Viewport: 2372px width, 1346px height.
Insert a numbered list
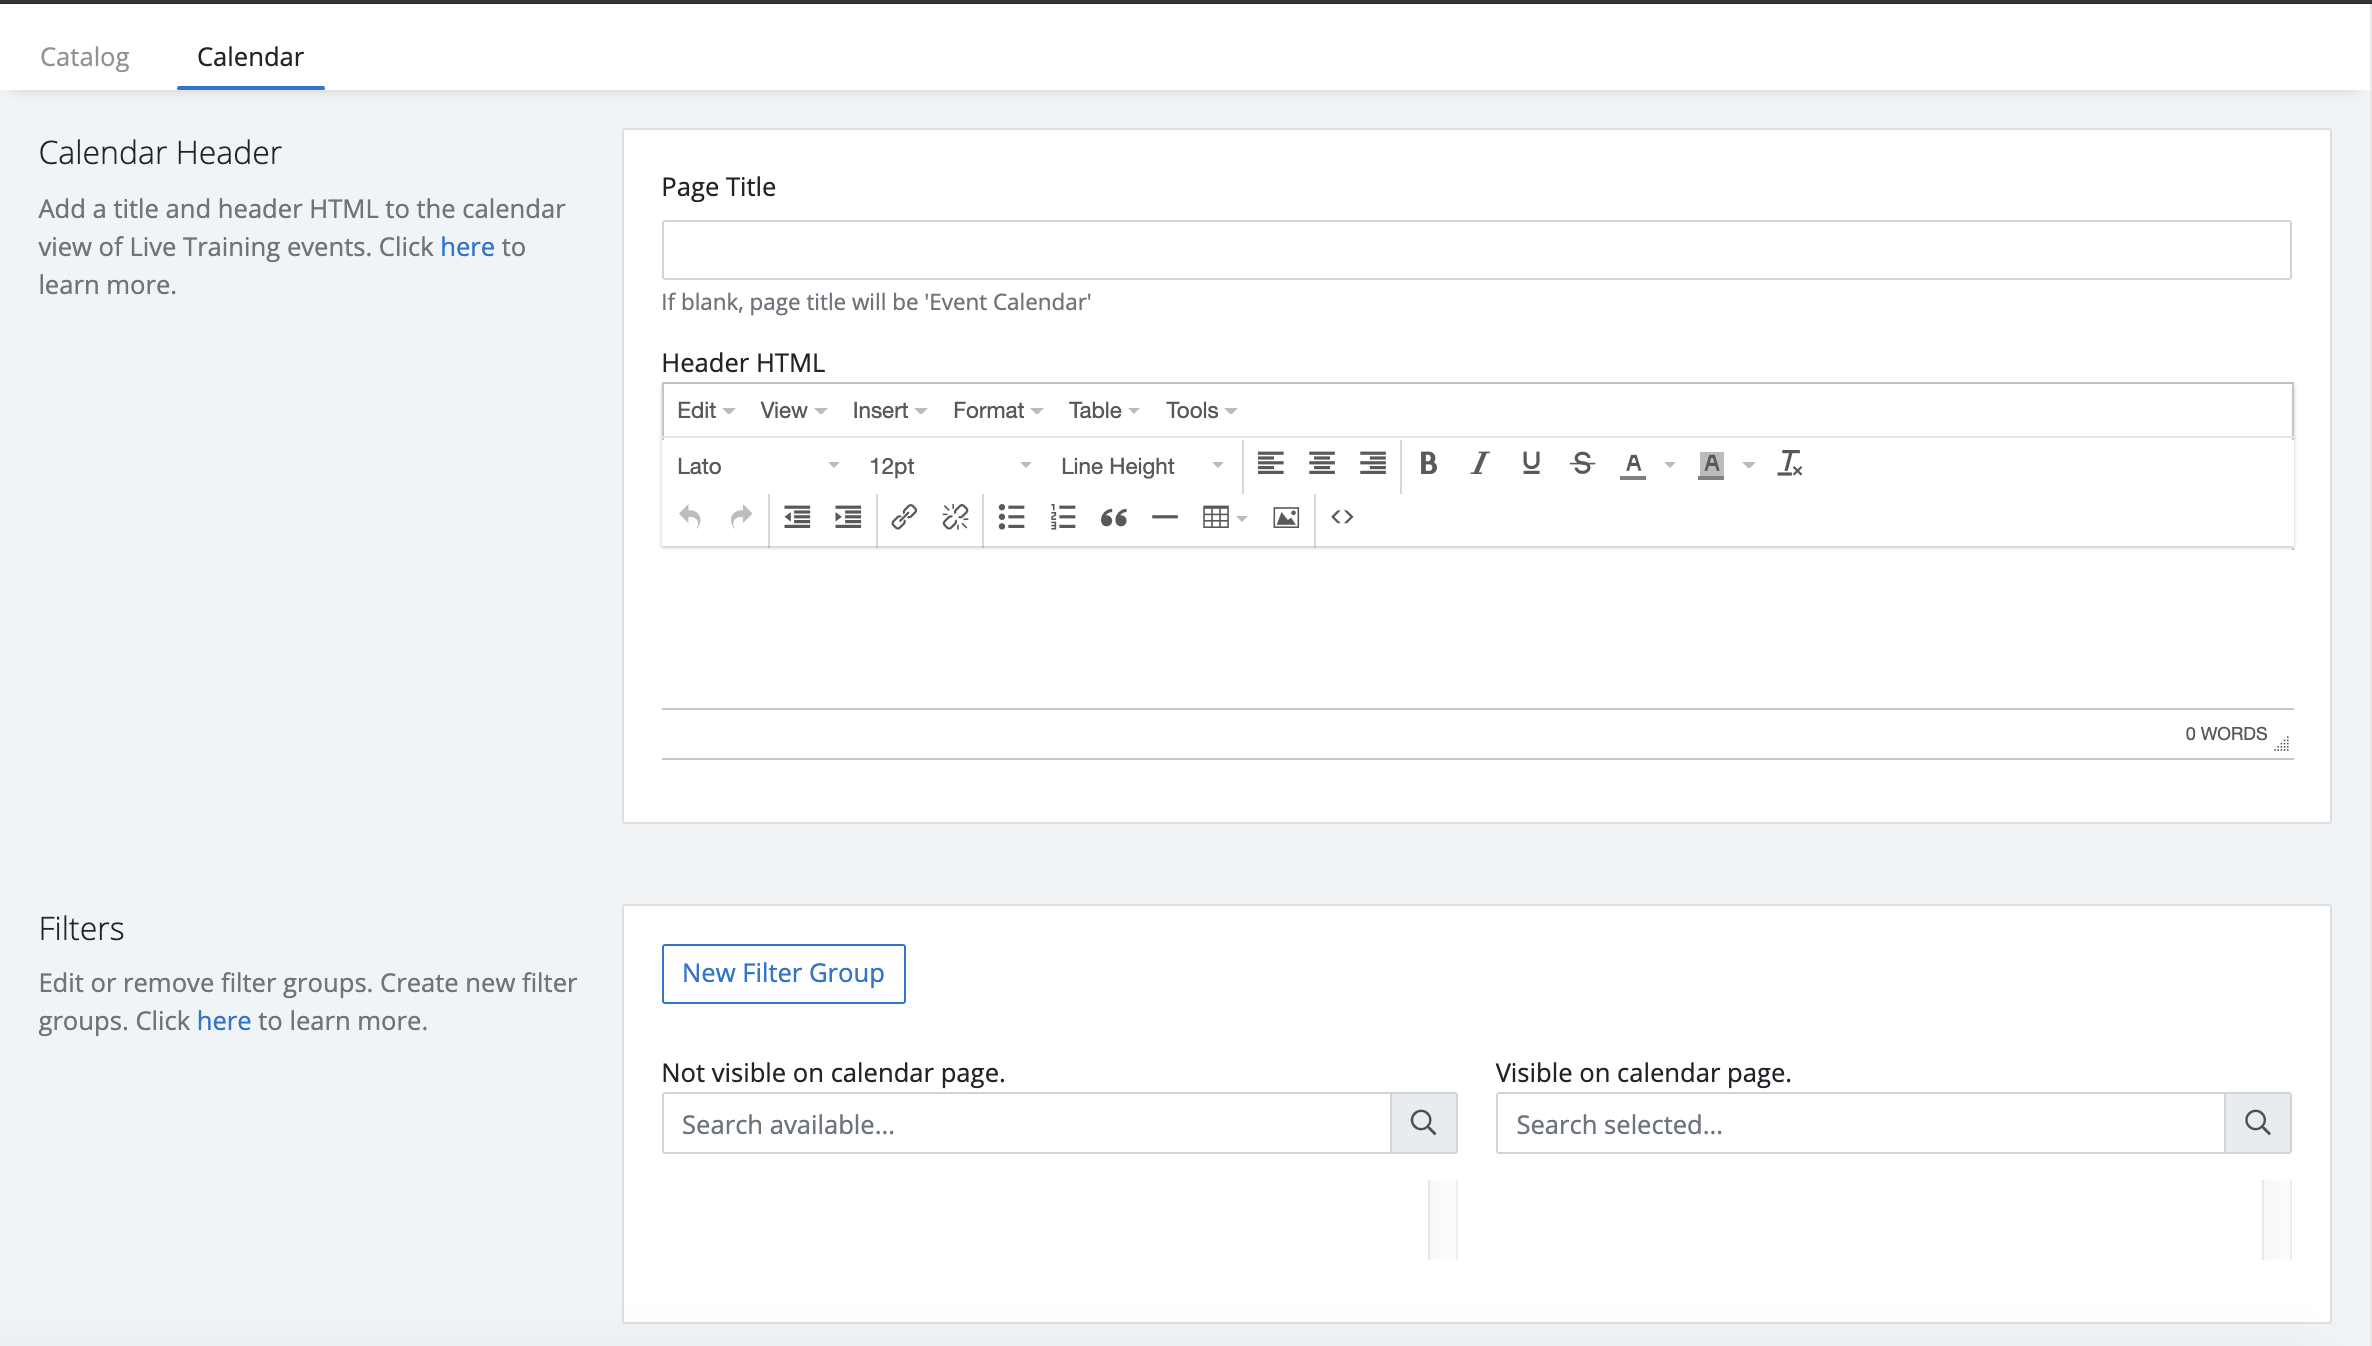1062,517
